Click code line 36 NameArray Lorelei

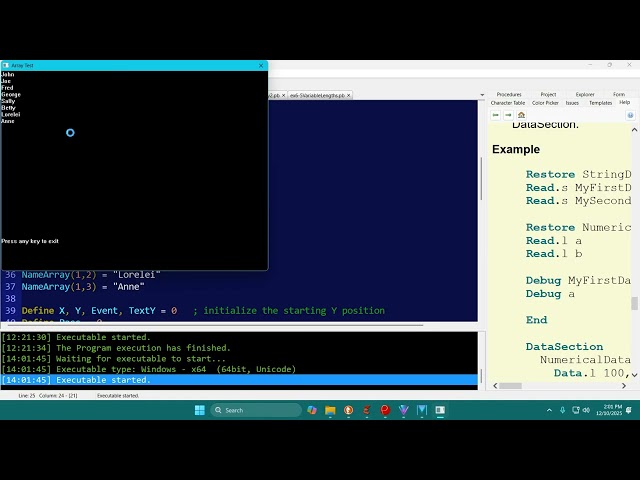pyautogui.click(x=91, y=275)
